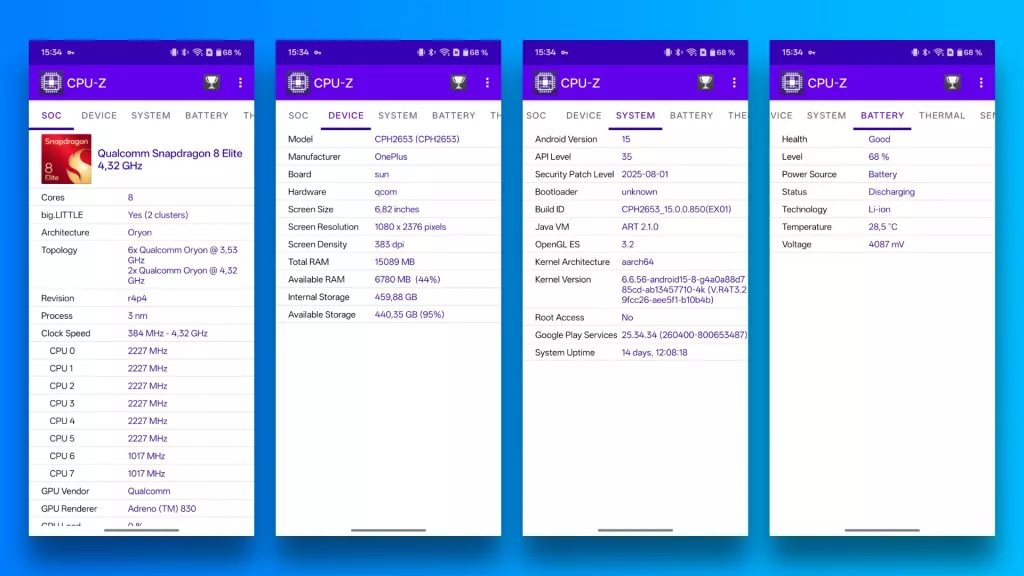Open the SYSTEM tab in the second screen
1024x576 pixels.
coord(398,116)
